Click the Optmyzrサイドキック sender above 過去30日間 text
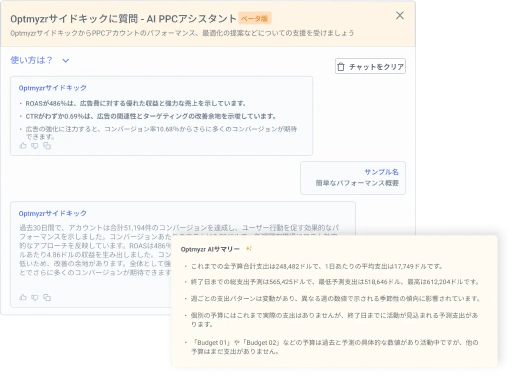512x388 pixels. pyautogui.click(x=52, y=213)
